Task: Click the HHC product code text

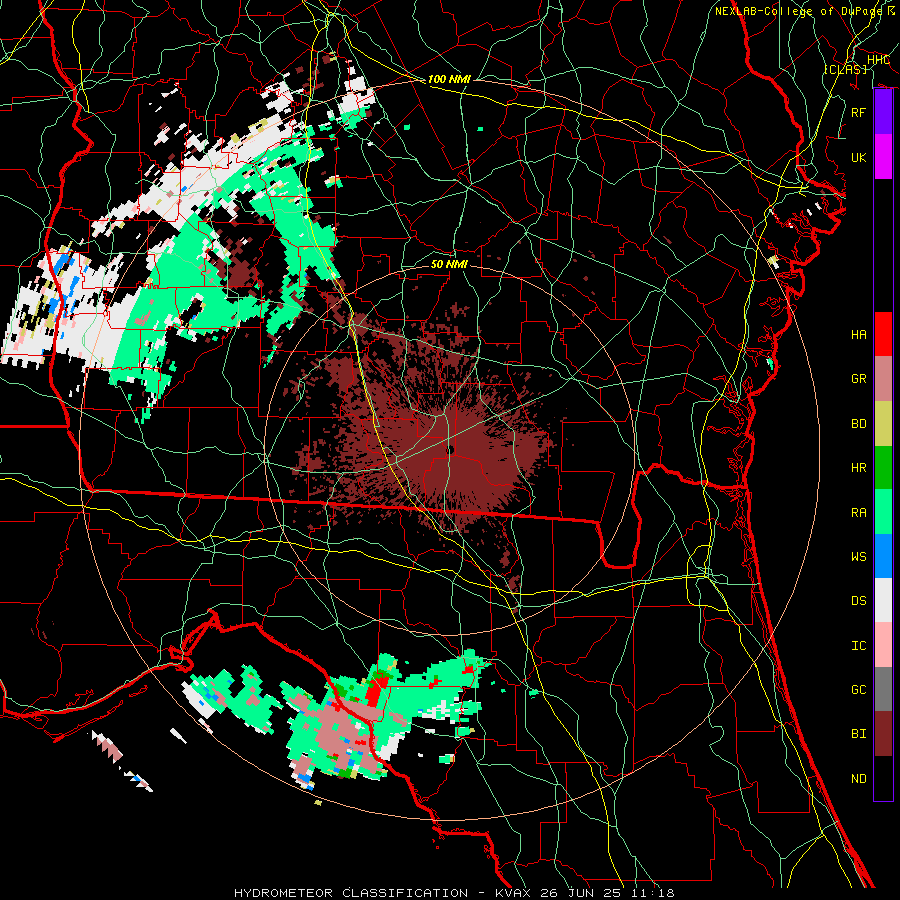Action: tap(878, 60)
